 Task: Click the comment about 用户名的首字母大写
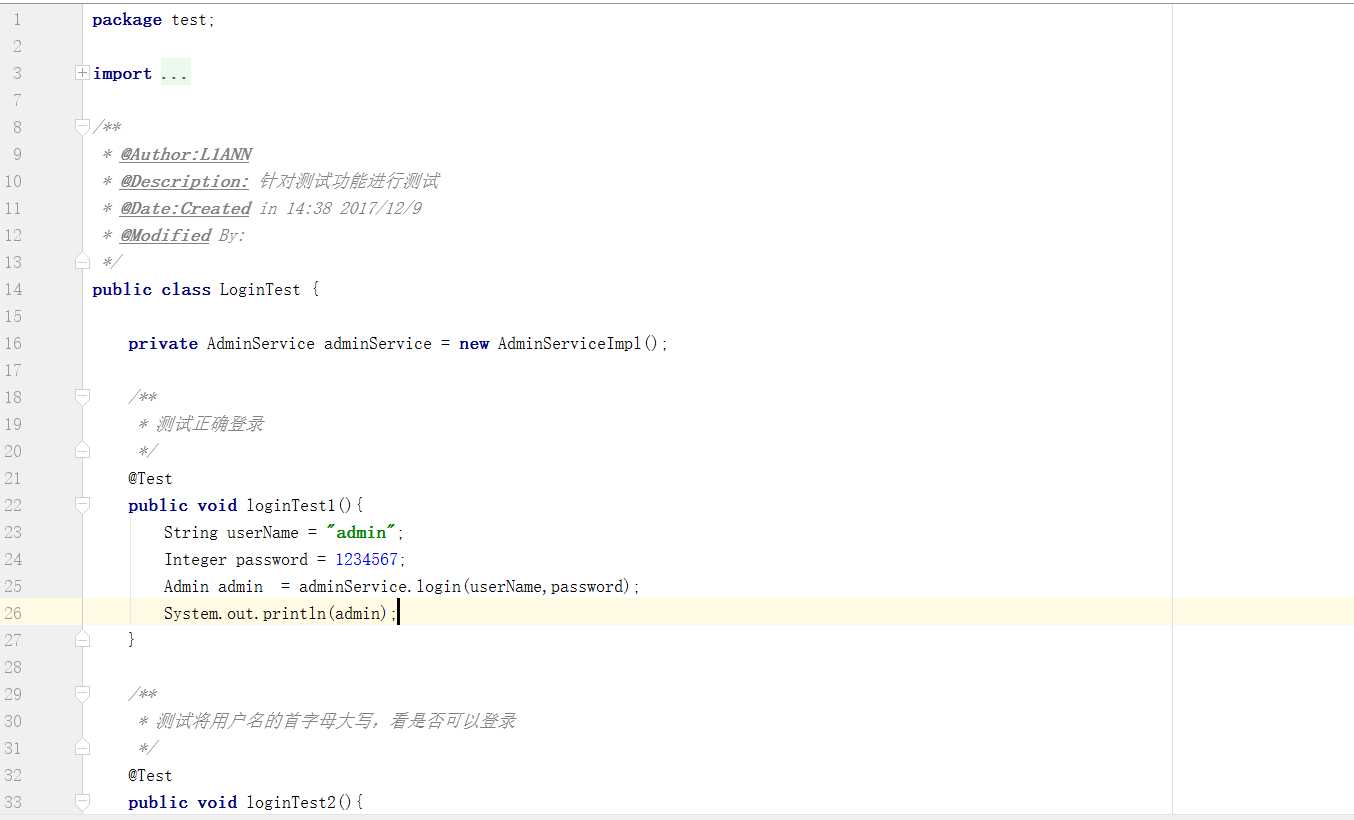click(336, 721)
